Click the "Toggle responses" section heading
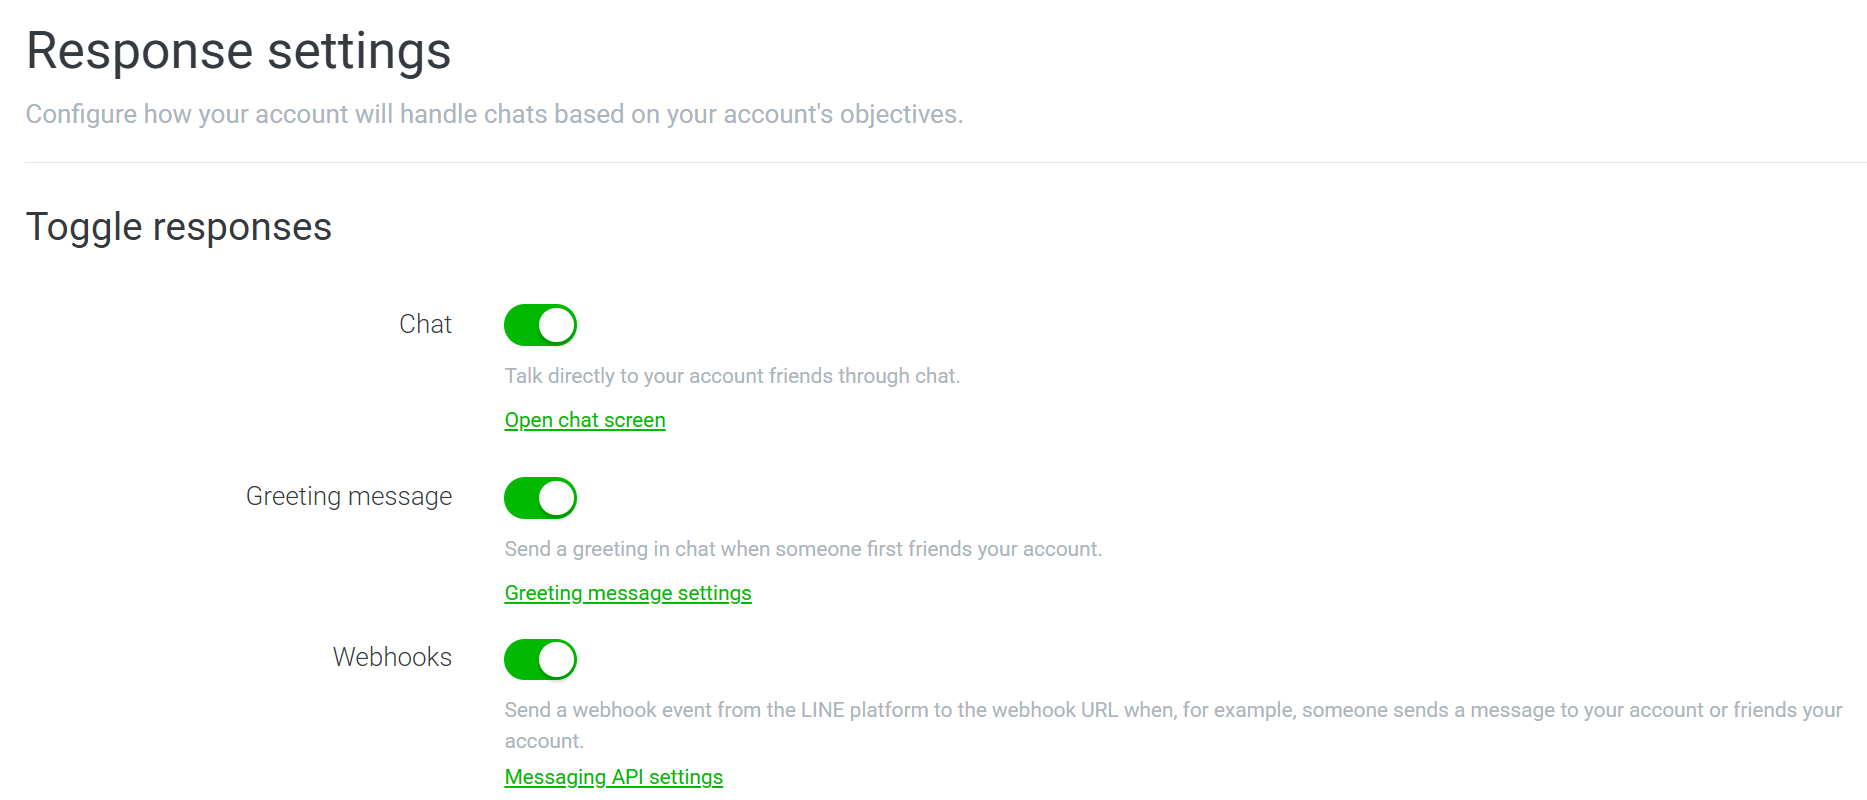This screenshot has width=1867, height=800. (x=179, y=227)
